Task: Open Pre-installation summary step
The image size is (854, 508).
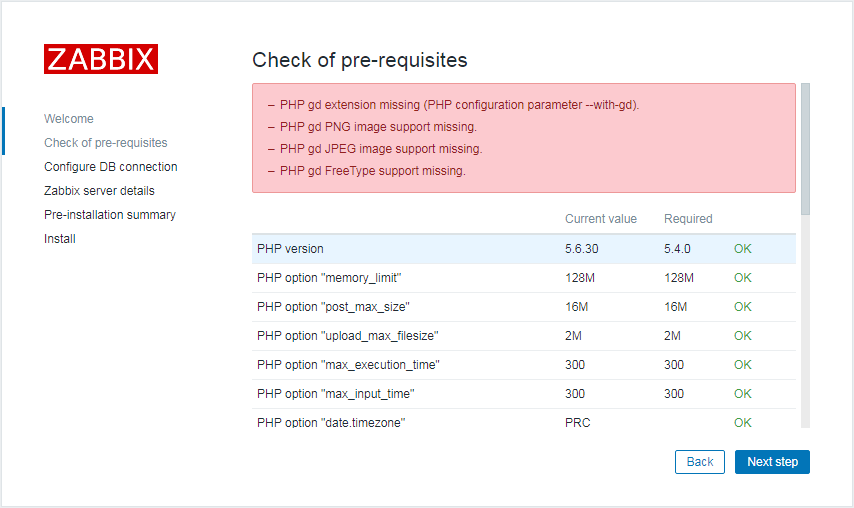Action: [x=110, y=215]
